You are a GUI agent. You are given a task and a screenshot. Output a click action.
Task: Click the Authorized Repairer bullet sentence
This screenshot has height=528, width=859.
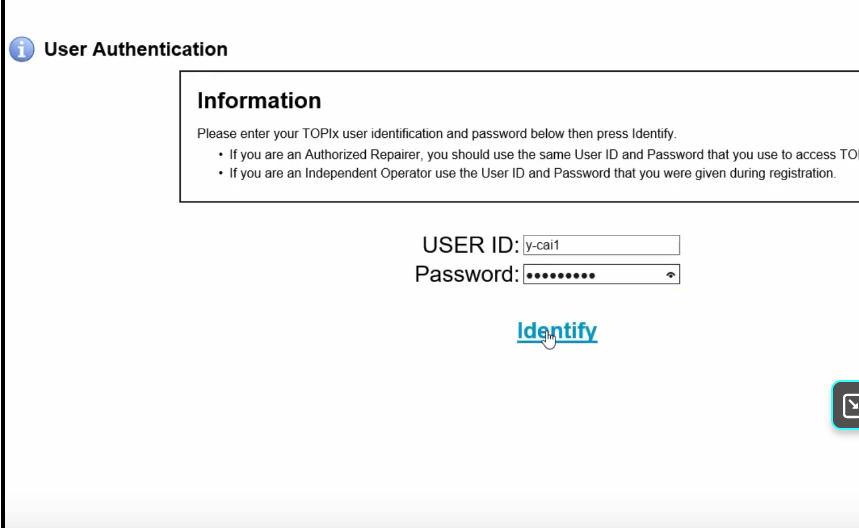(x=543, y=154)
